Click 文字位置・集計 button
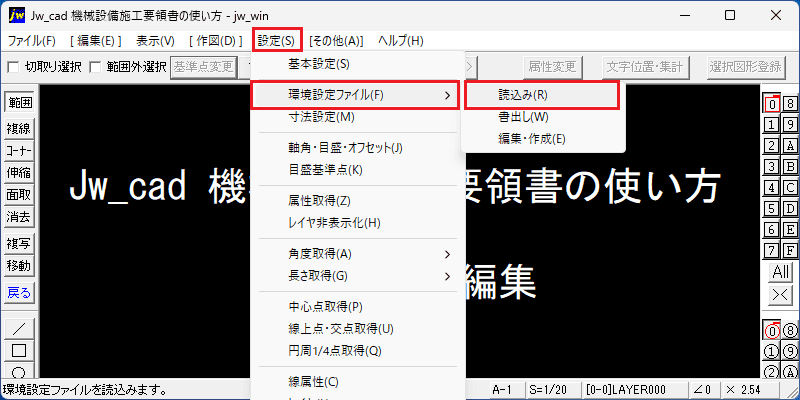The image size is (800, 400). (645, 67)
